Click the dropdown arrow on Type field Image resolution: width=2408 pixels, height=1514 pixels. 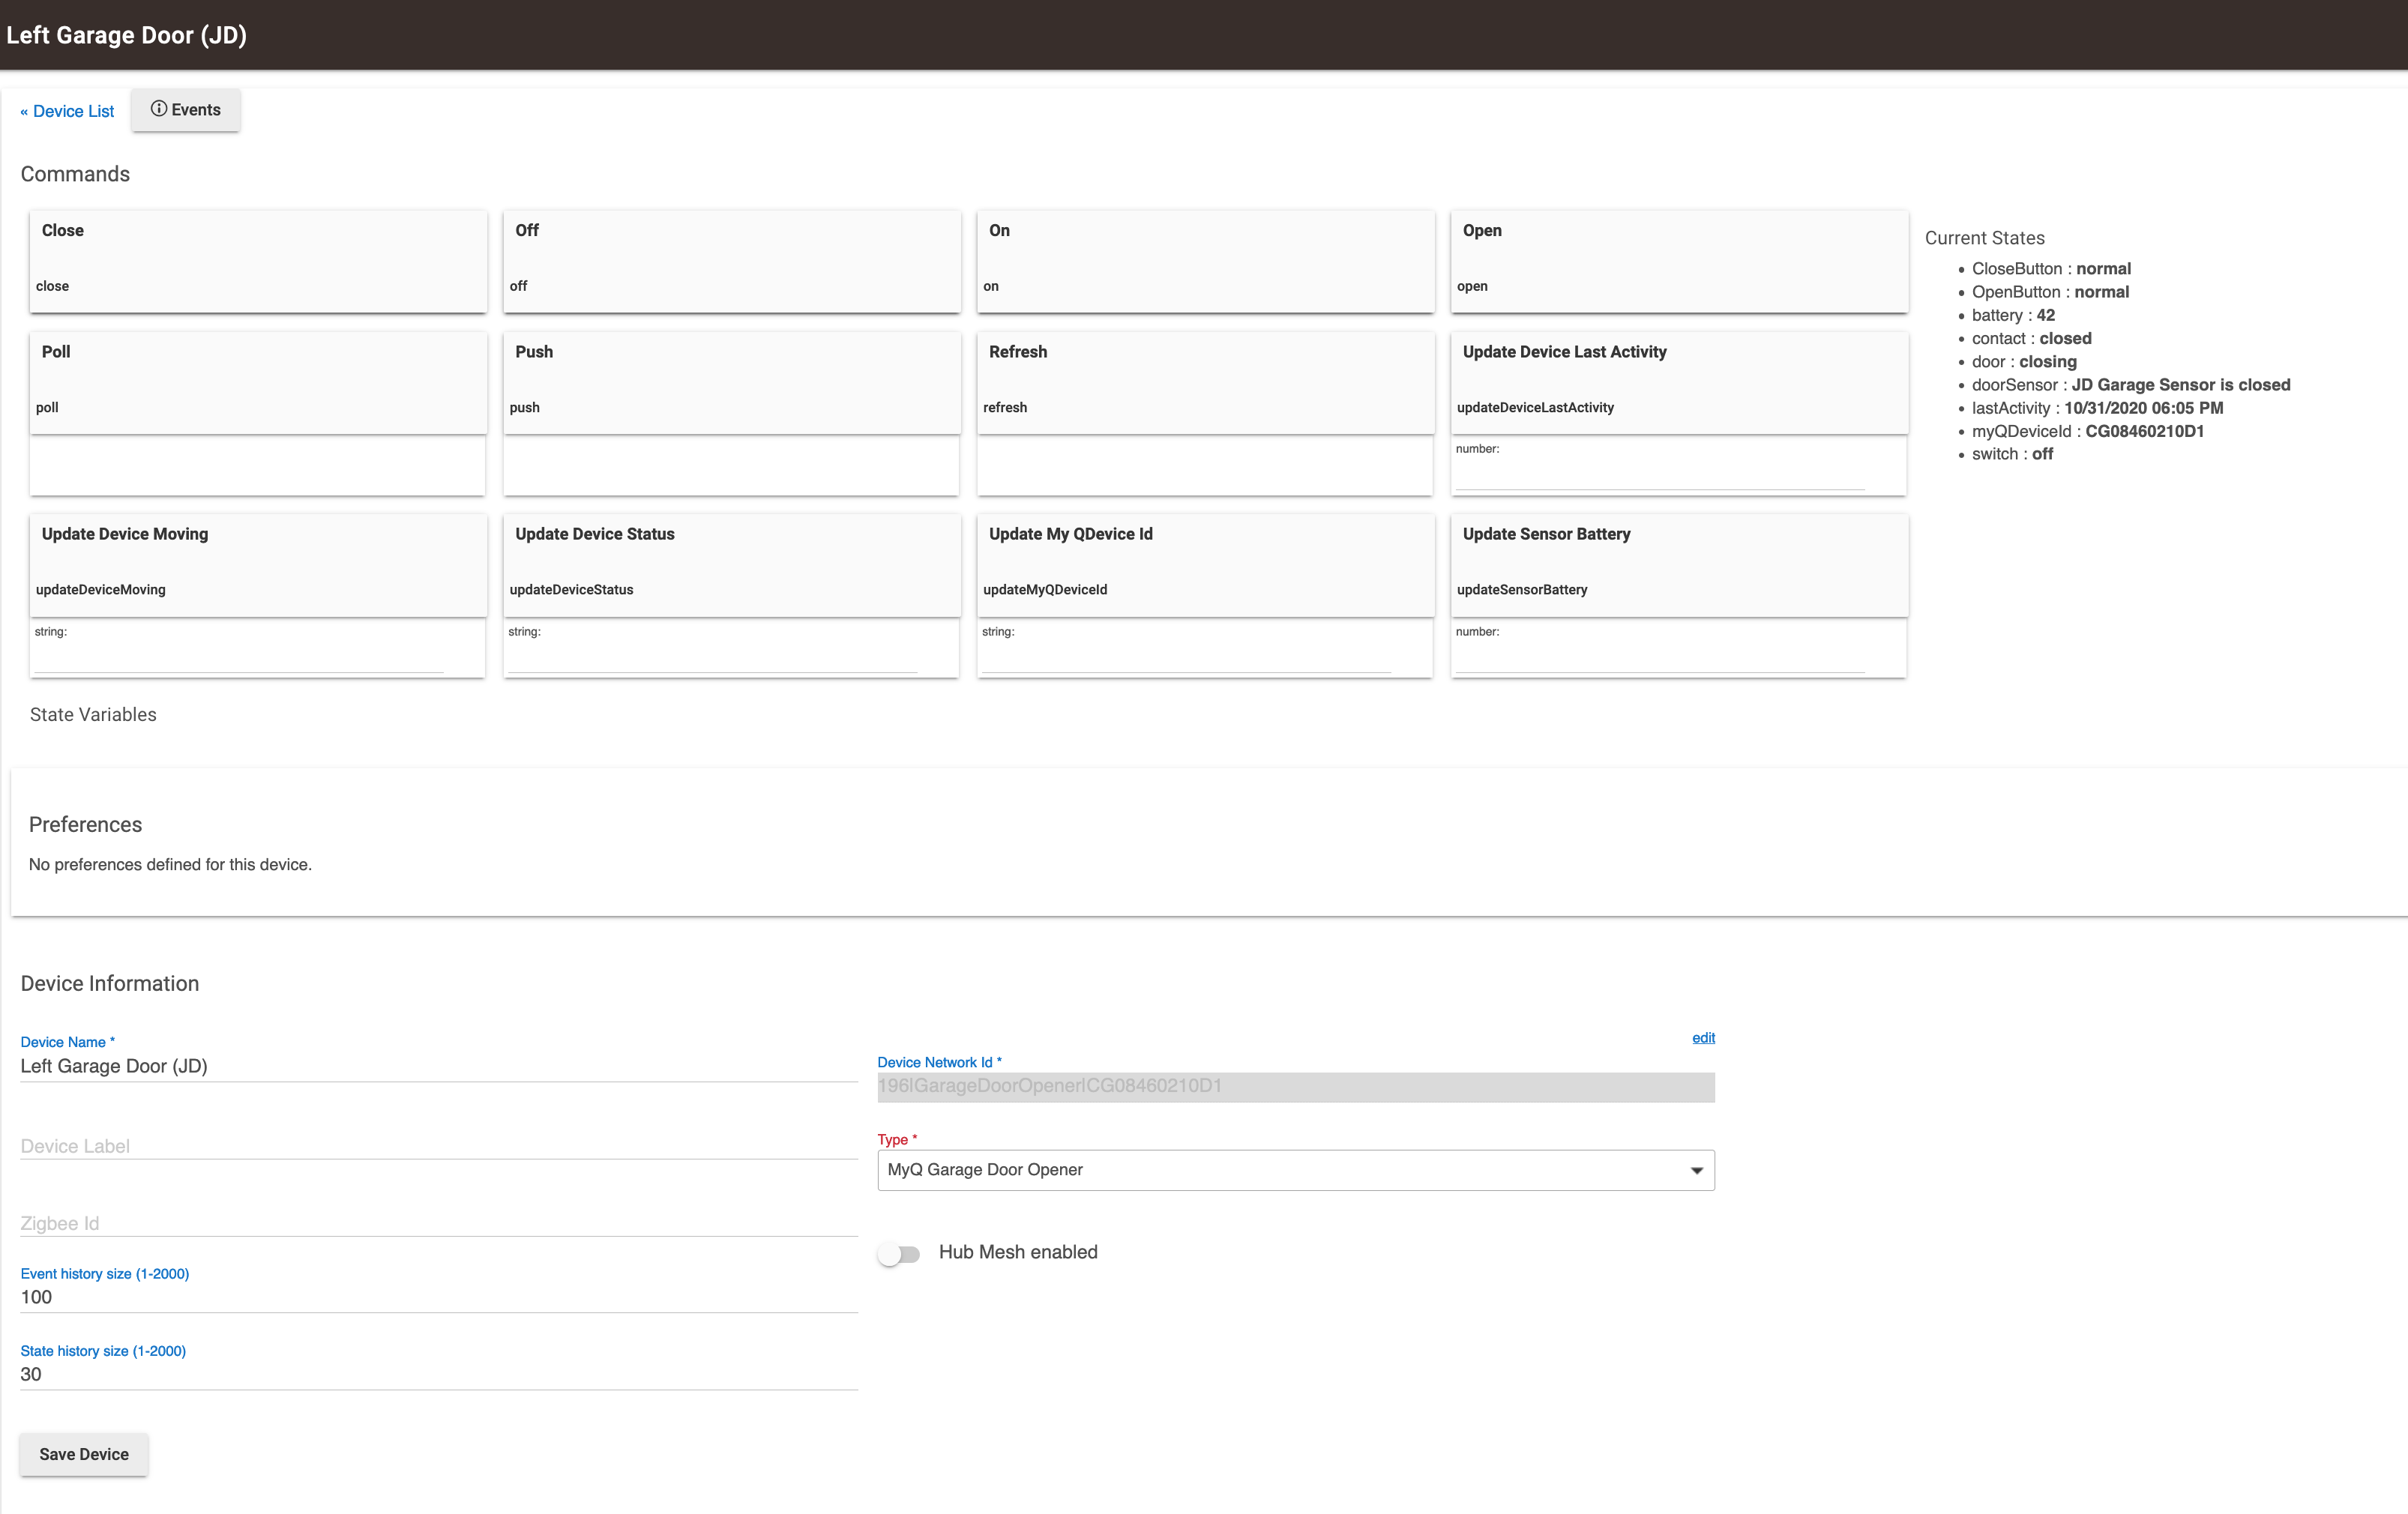tap(1696, 1170)
